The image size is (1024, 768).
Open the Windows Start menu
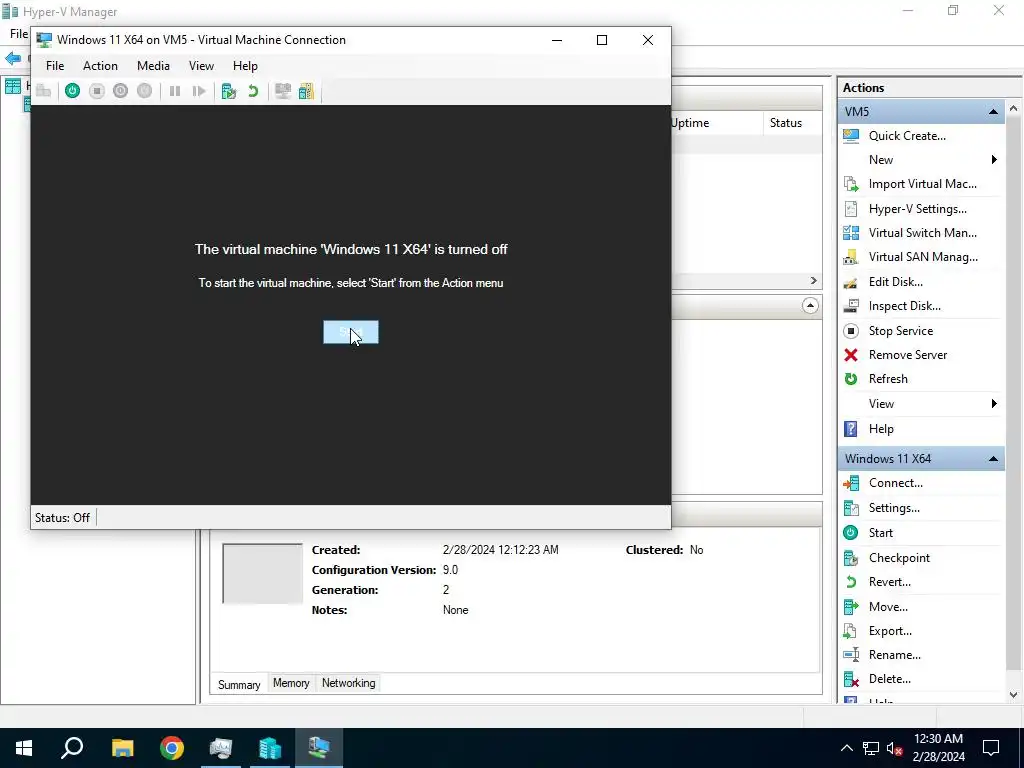pyautogui.click(x=24, y=748)
